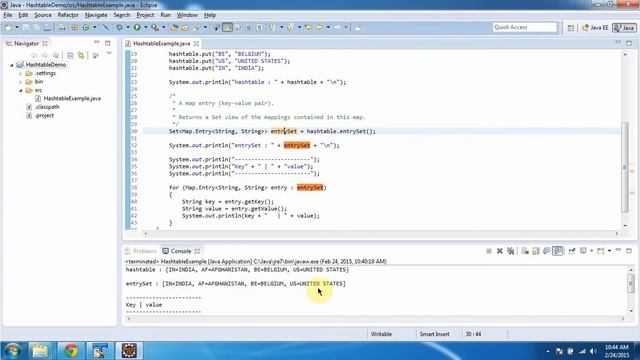This screenshot has width=640, height=360.
Task: Open Google Chrome from taskbar
Action: pos(71,351)
